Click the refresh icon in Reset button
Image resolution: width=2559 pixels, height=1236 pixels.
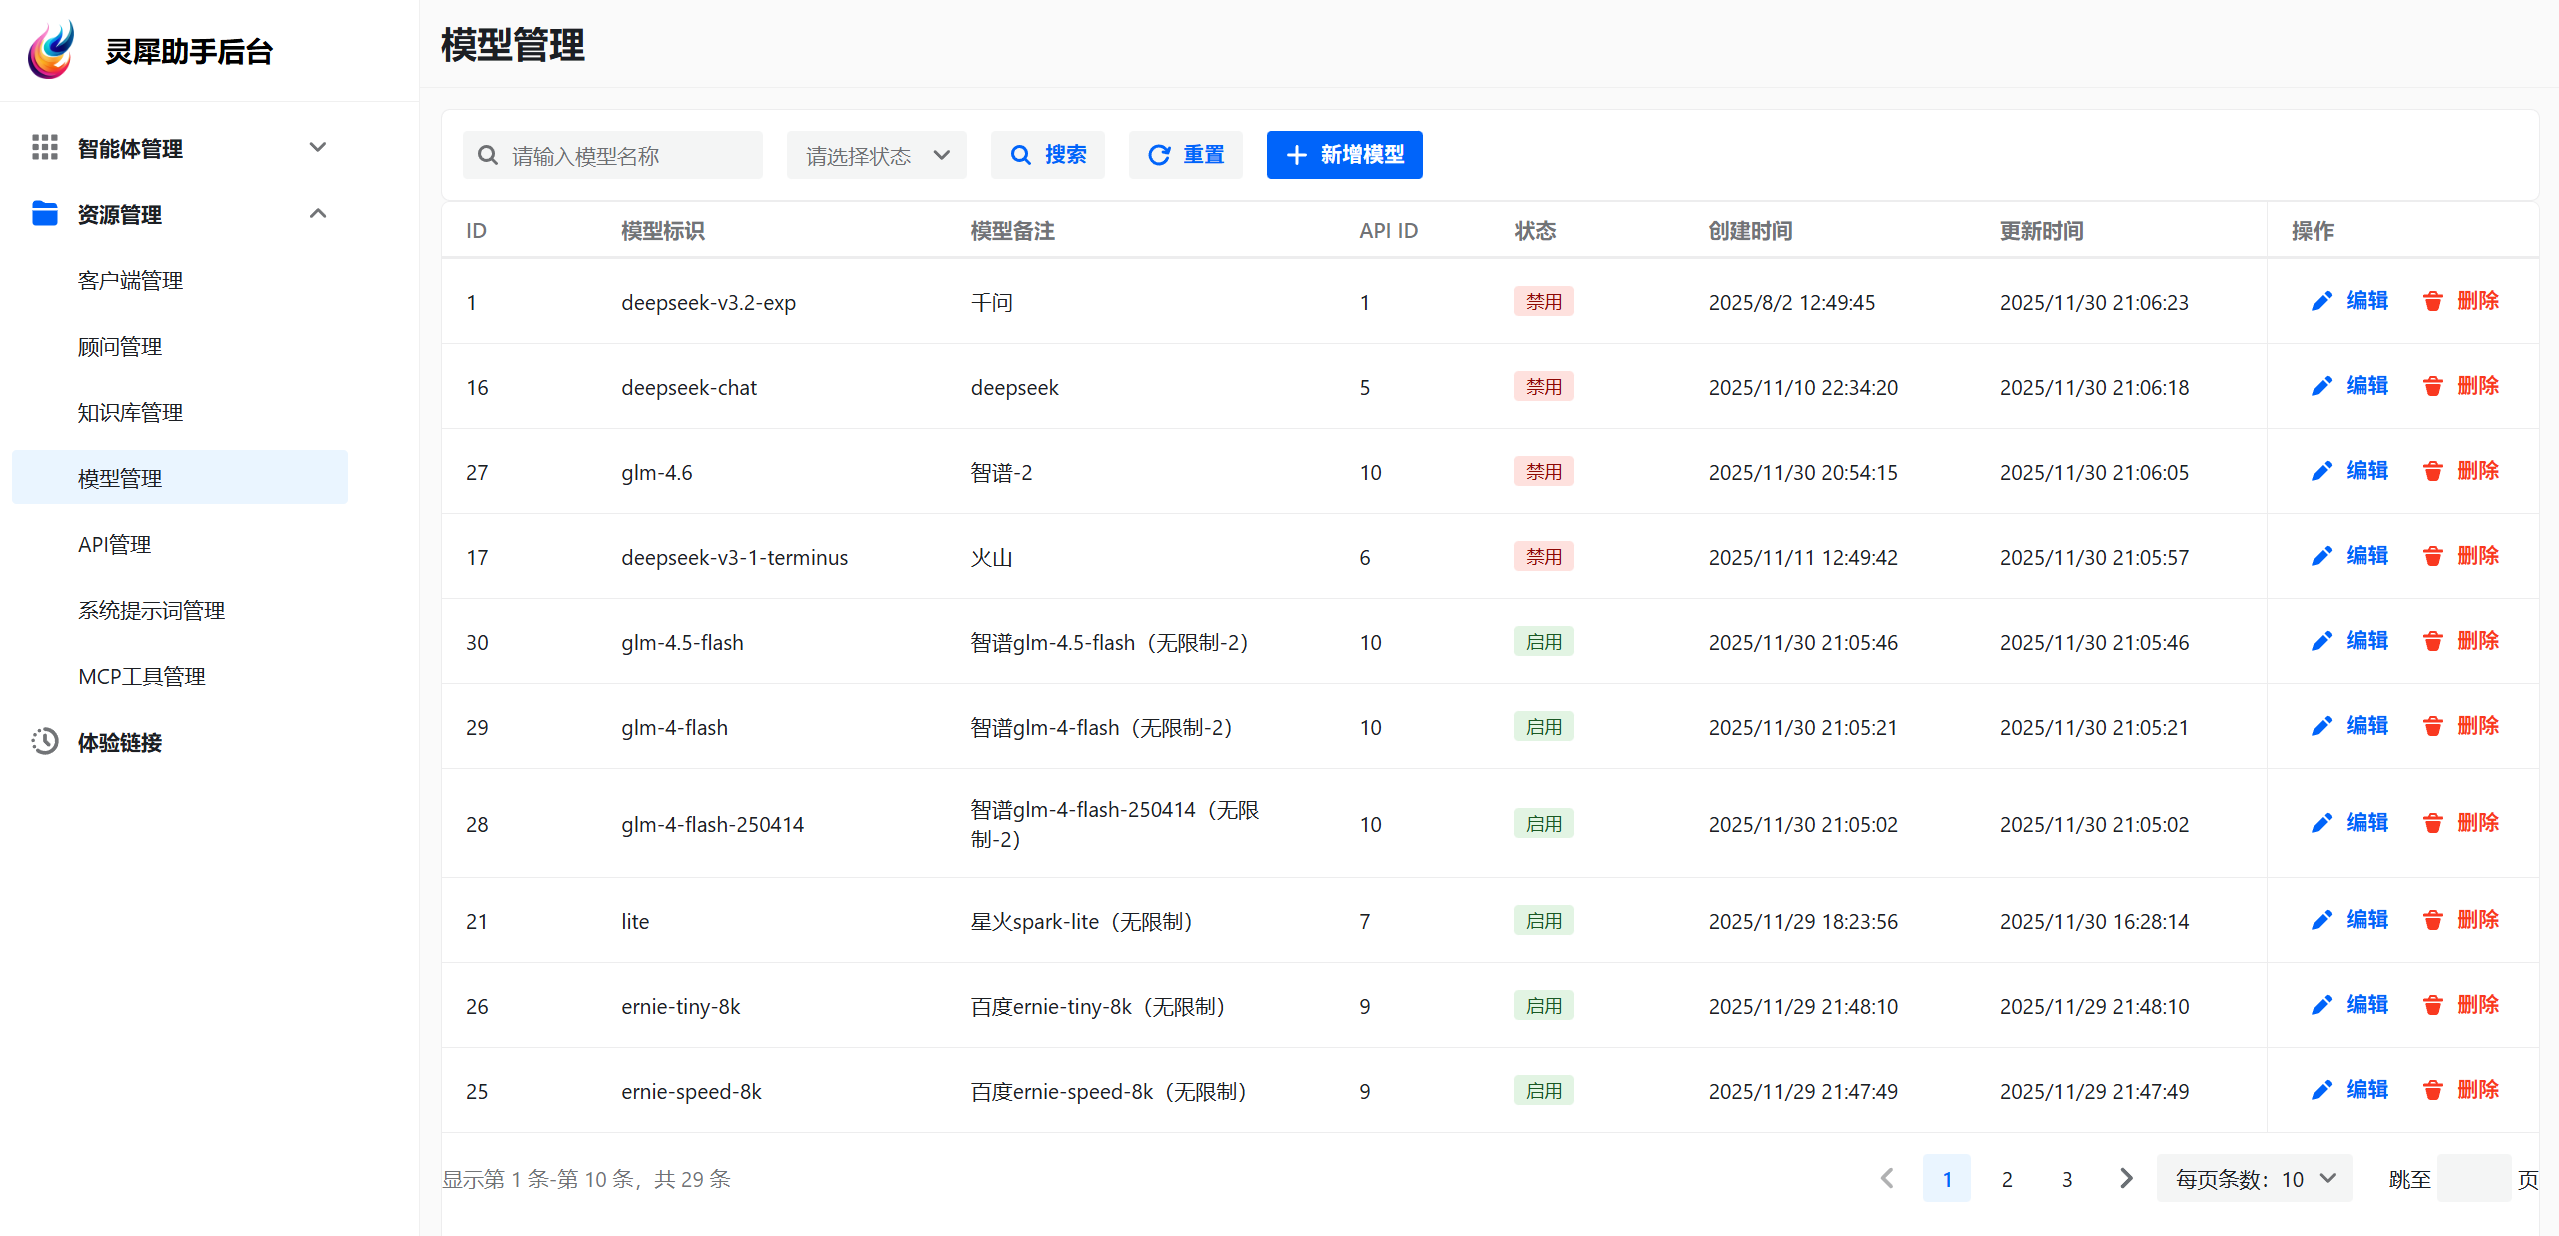coord(1158,155)
